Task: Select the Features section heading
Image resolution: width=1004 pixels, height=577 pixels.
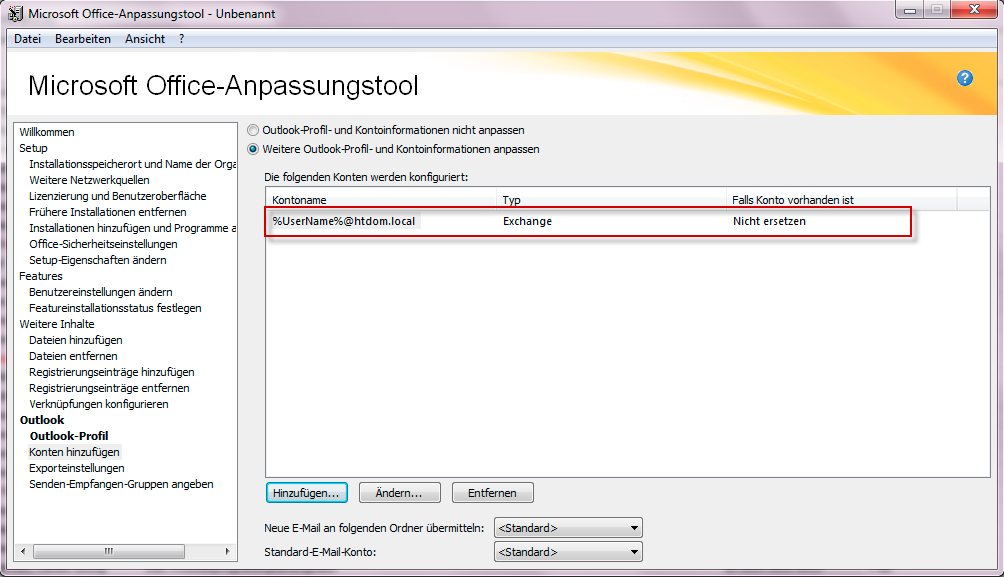Action: tap(40, 276)
